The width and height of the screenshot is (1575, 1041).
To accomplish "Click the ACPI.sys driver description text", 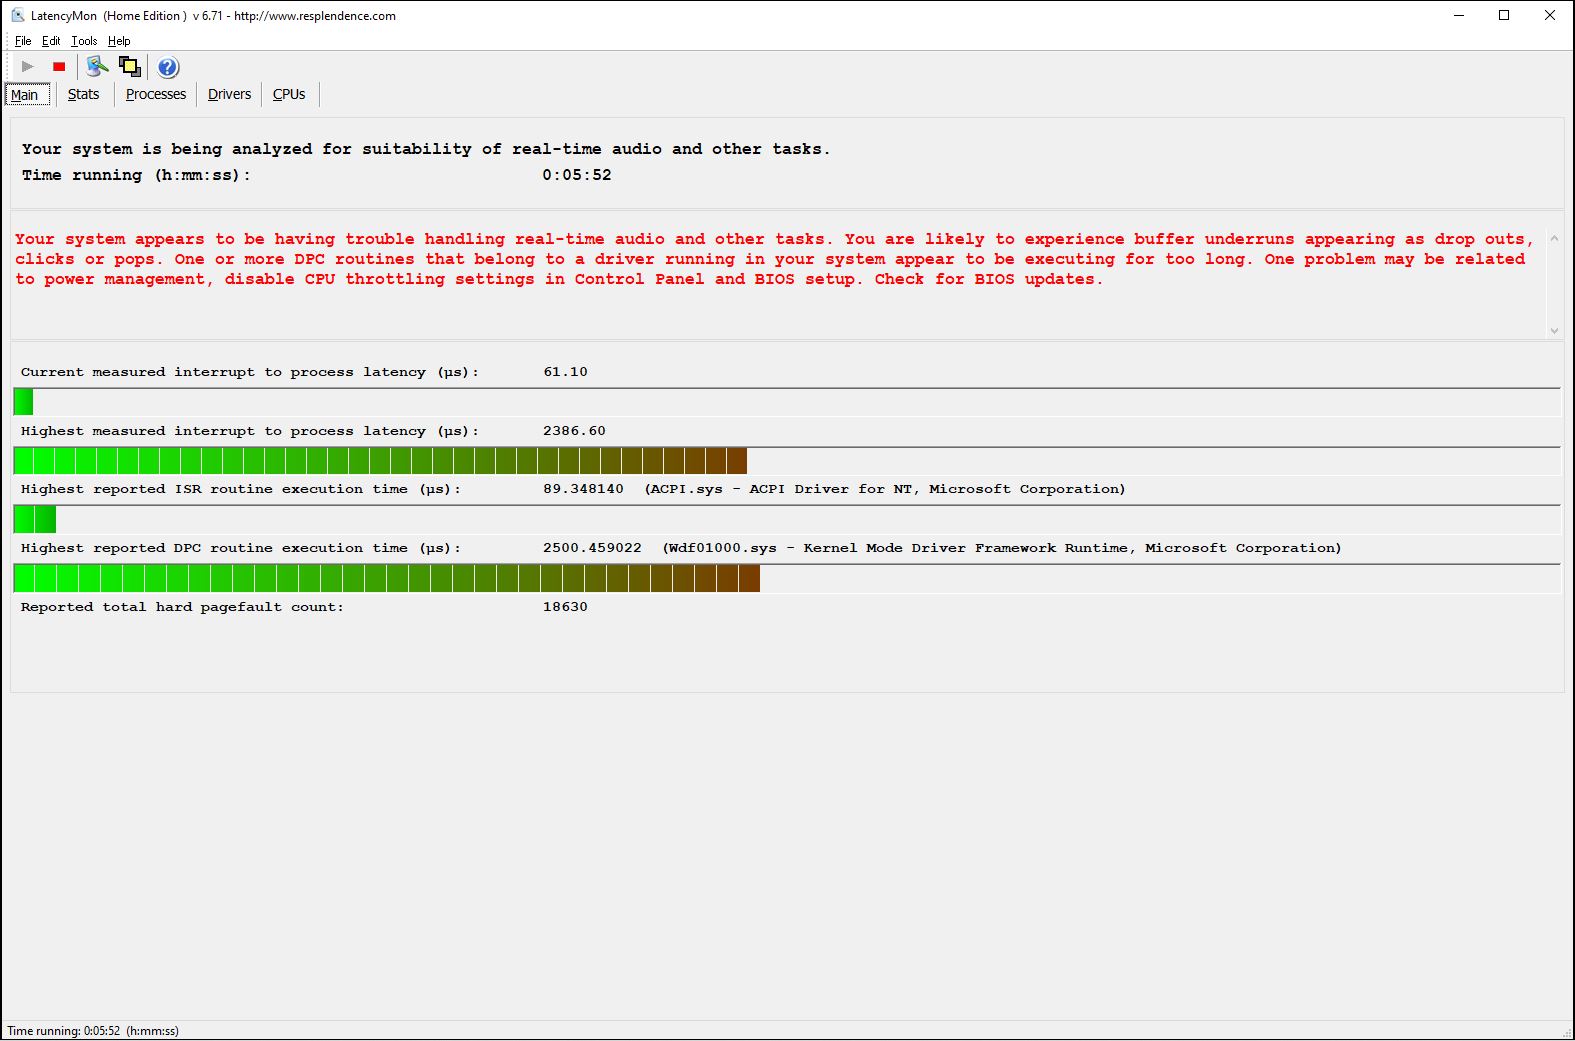I will pyautogui.click(x=885, y=489).
